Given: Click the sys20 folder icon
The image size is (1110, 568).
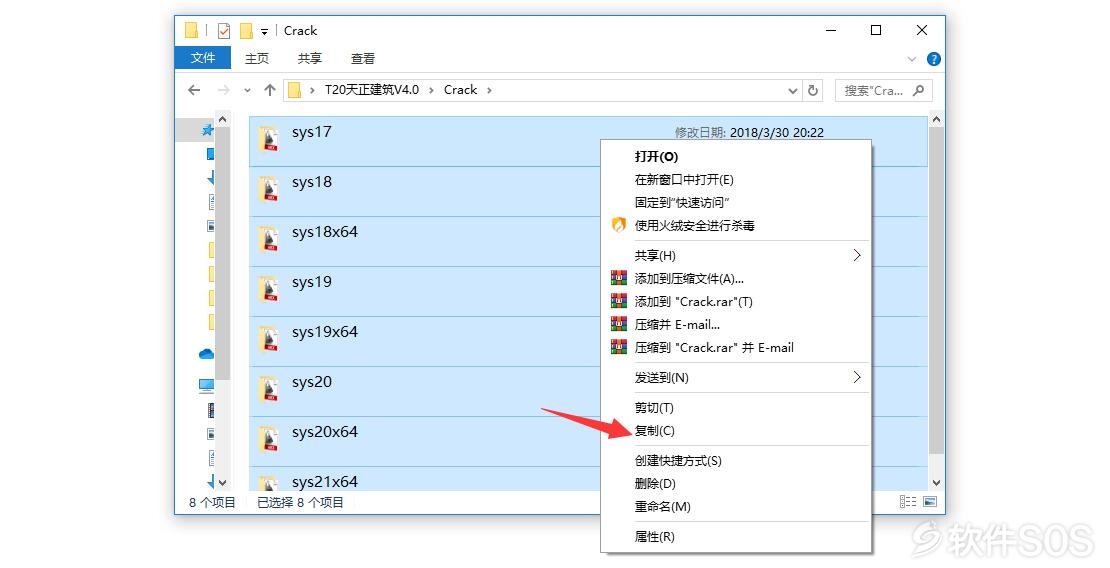Looking at the screenshot, I should (x=268, y=389).
